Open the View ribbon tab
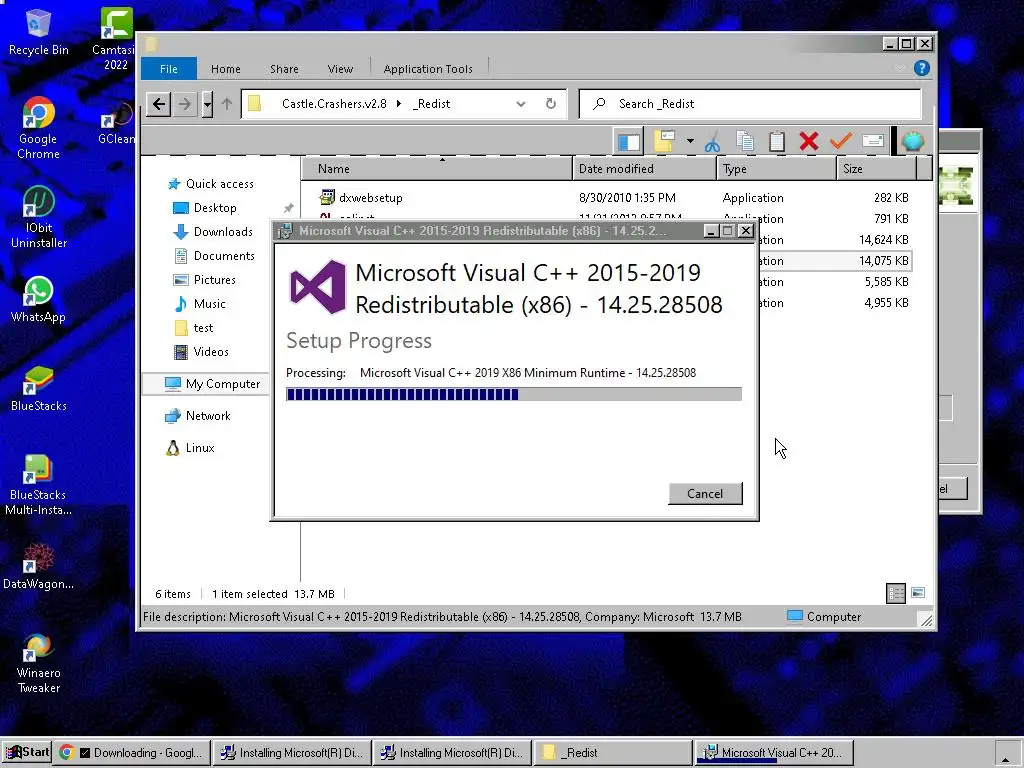Screen dimensions: 1024x768 pos(340,69)
